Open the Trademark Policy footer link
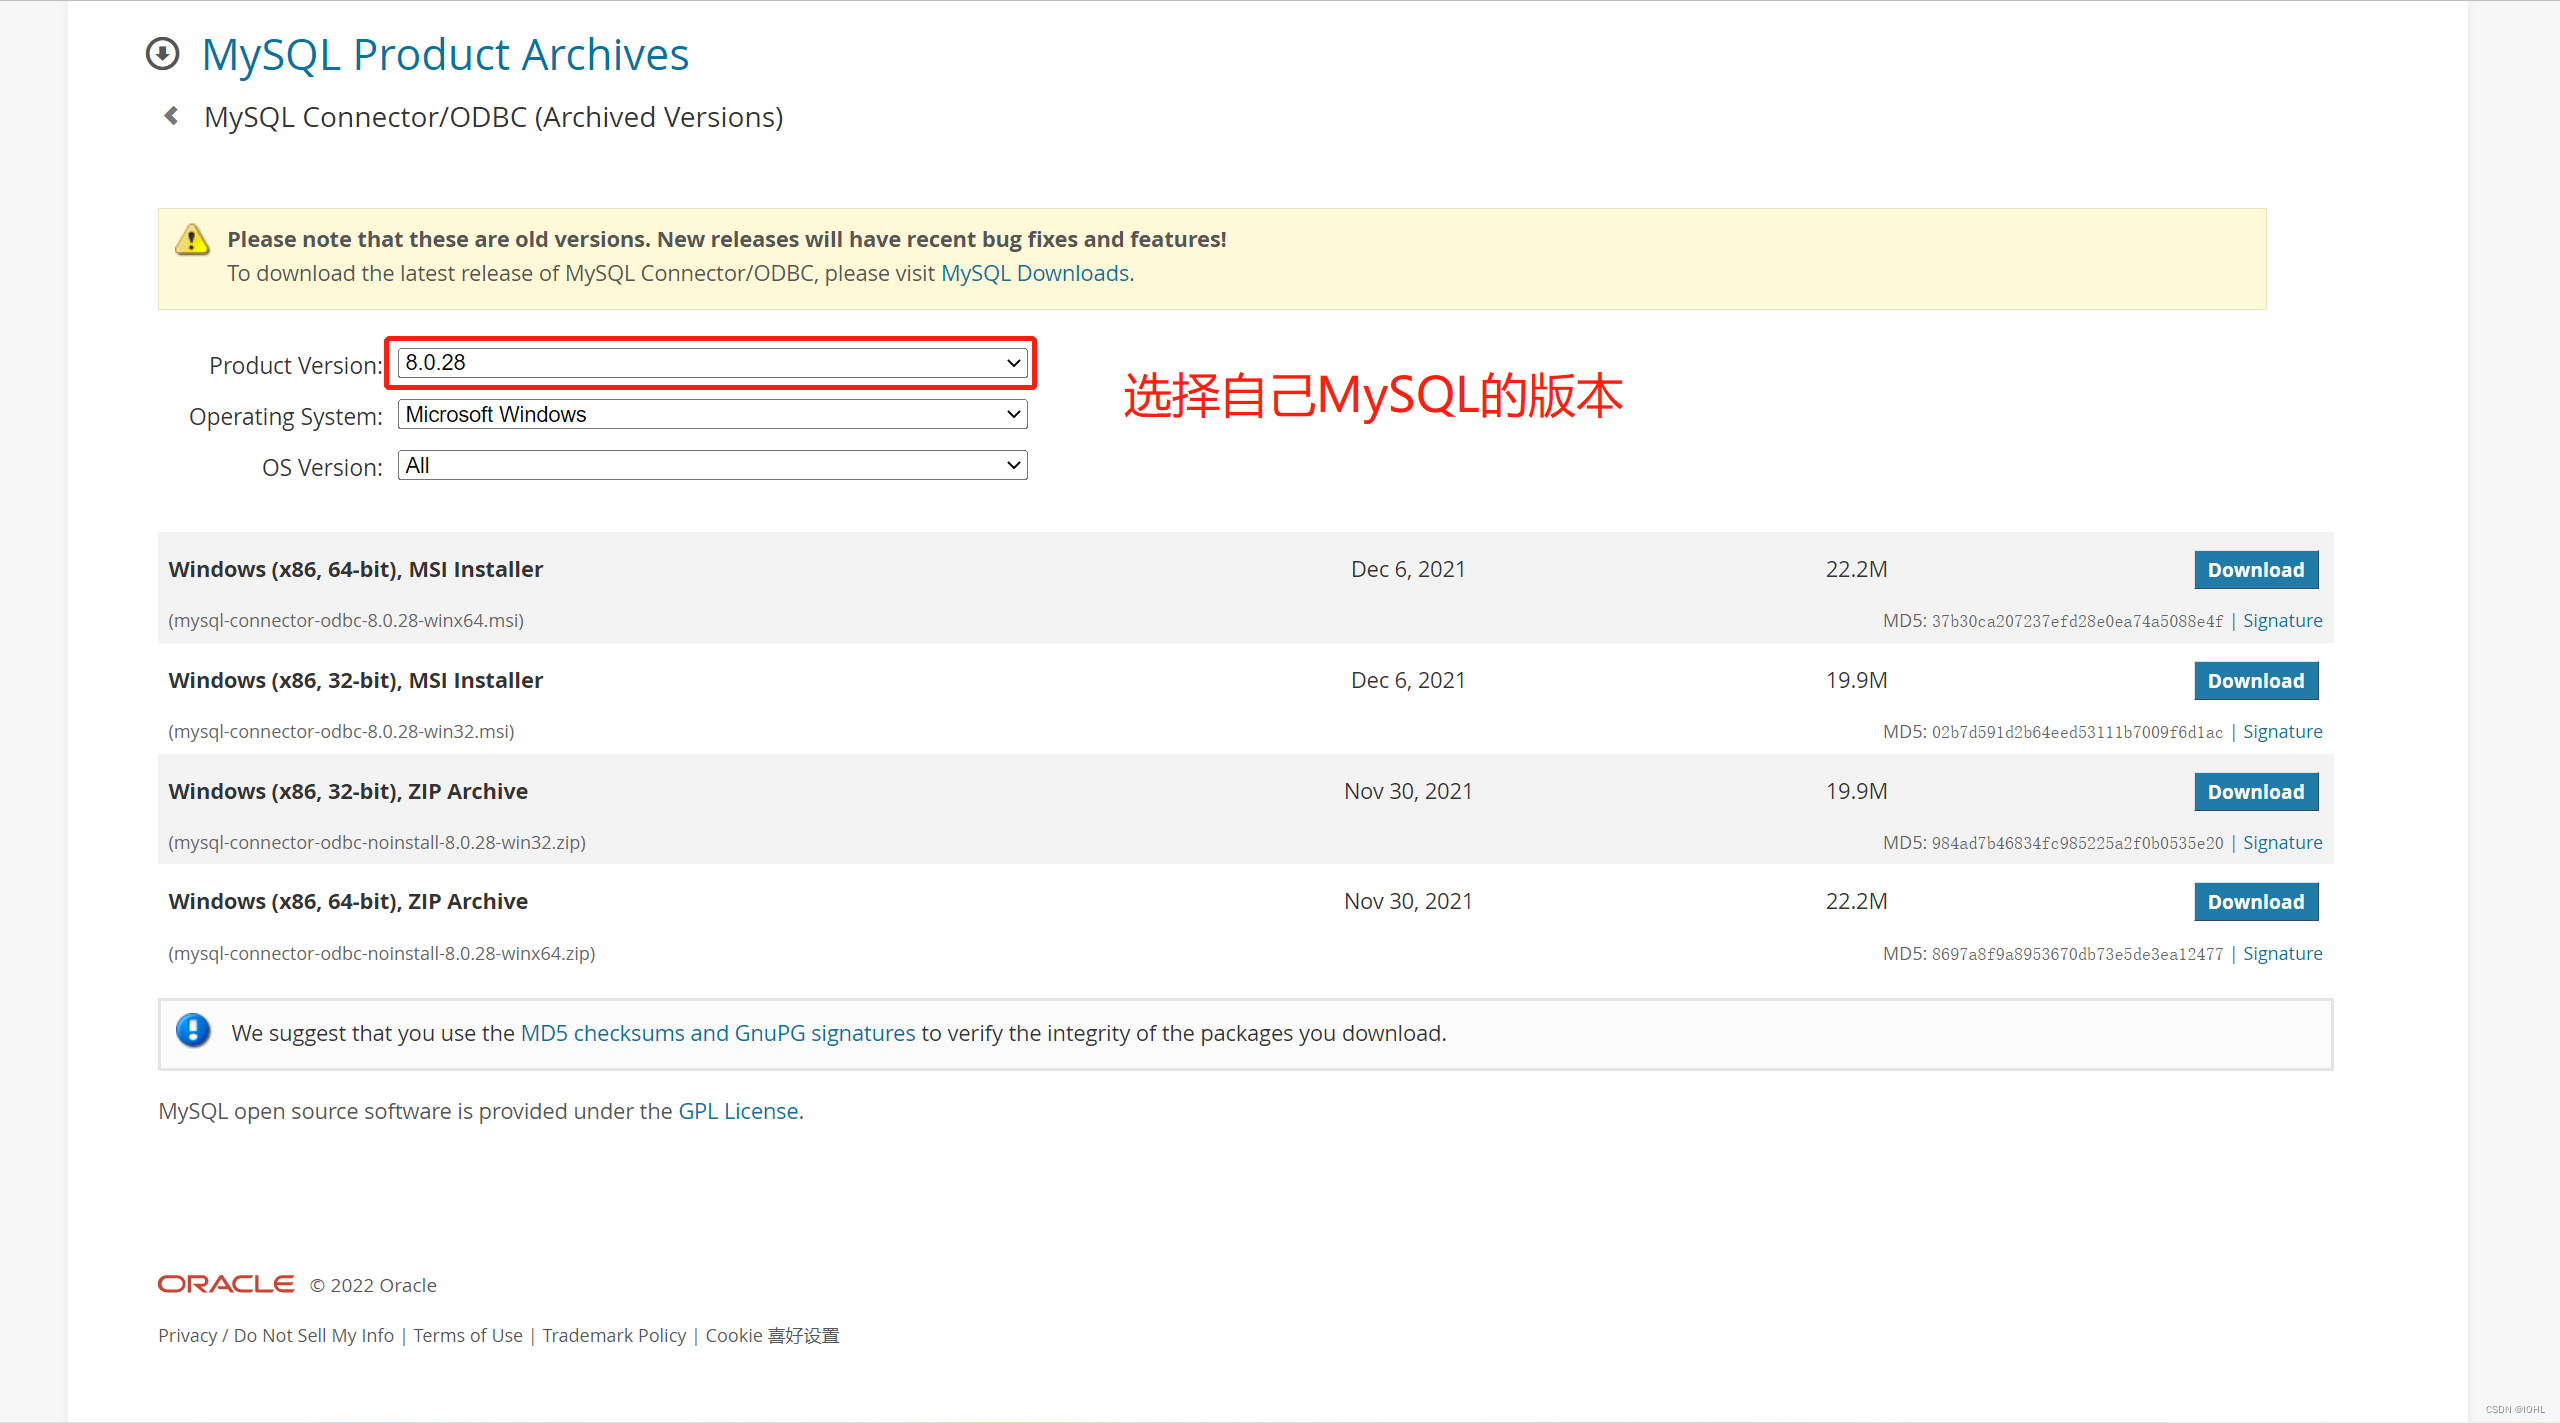Viewport: 2560px width, 1423px height. [614, 1335]
